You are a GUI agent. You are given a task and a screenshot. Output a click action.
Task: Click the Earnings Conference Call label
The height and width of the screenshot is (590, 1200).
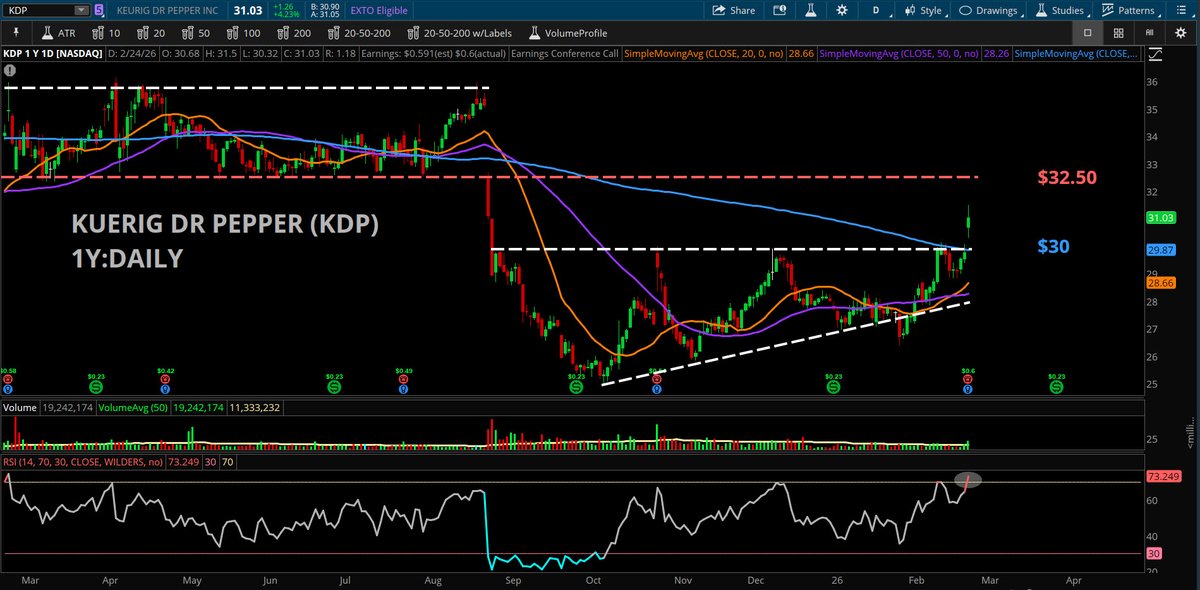[x=563, y=53]
